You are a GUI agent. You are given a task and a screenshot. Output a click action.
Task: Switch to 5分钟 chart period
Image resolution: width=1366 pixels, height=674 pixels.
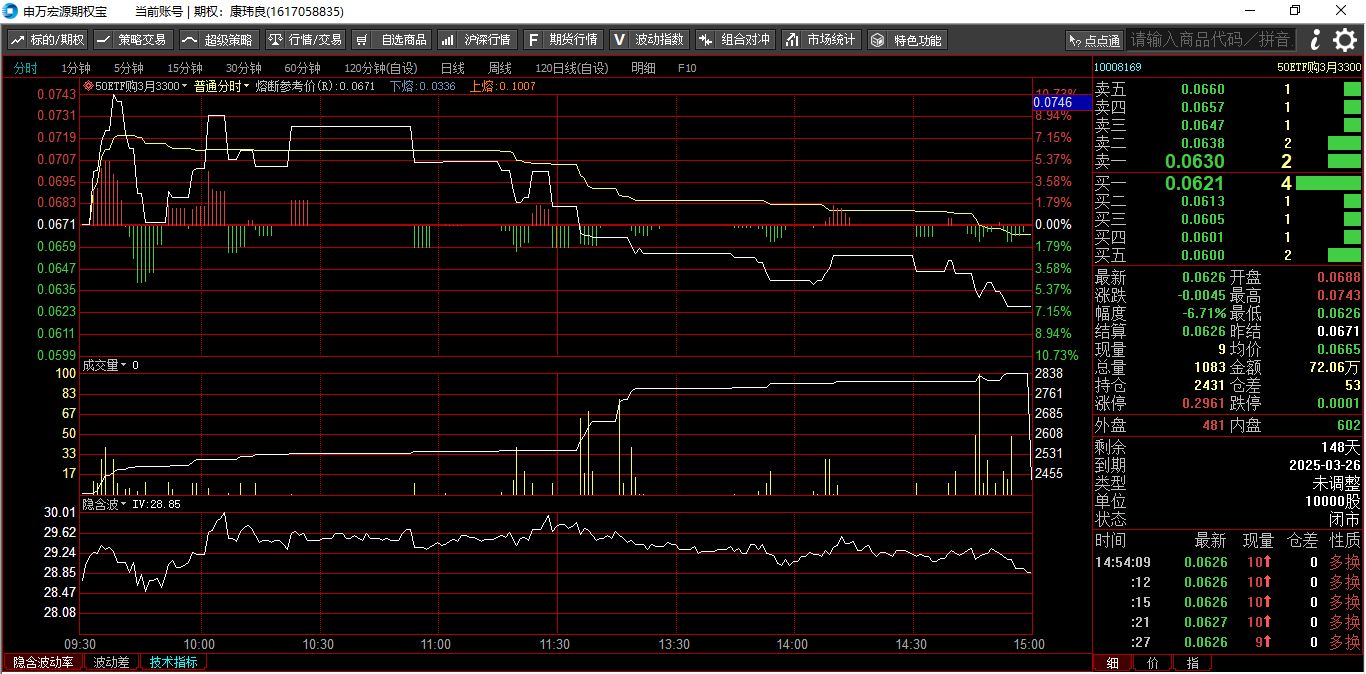[x=128, y=68]
